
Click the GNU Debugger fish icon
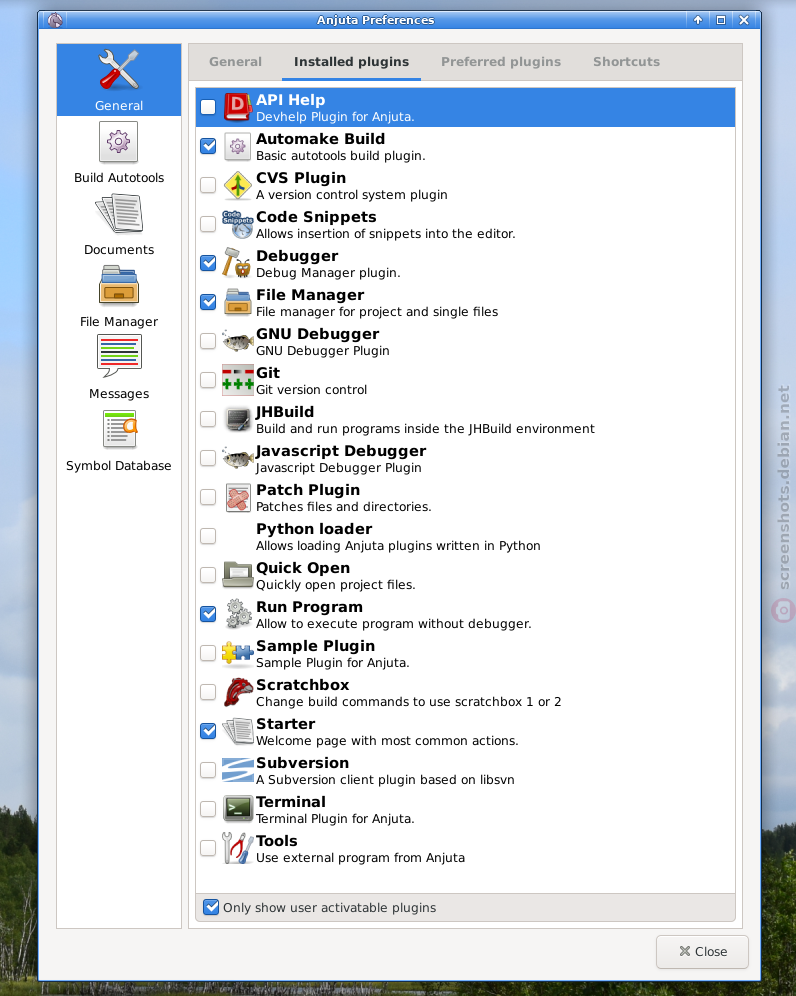click(x=238, y=341)
